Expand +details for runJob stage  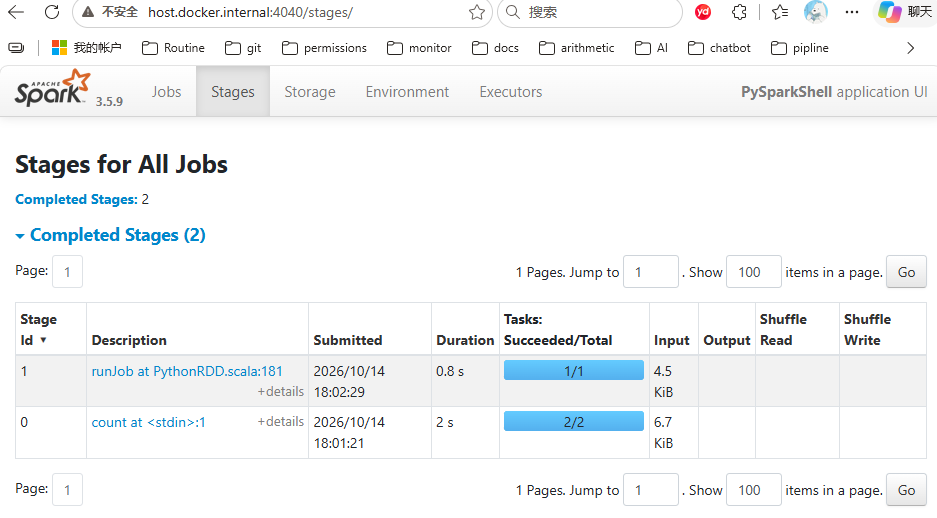tap(280, 391)
